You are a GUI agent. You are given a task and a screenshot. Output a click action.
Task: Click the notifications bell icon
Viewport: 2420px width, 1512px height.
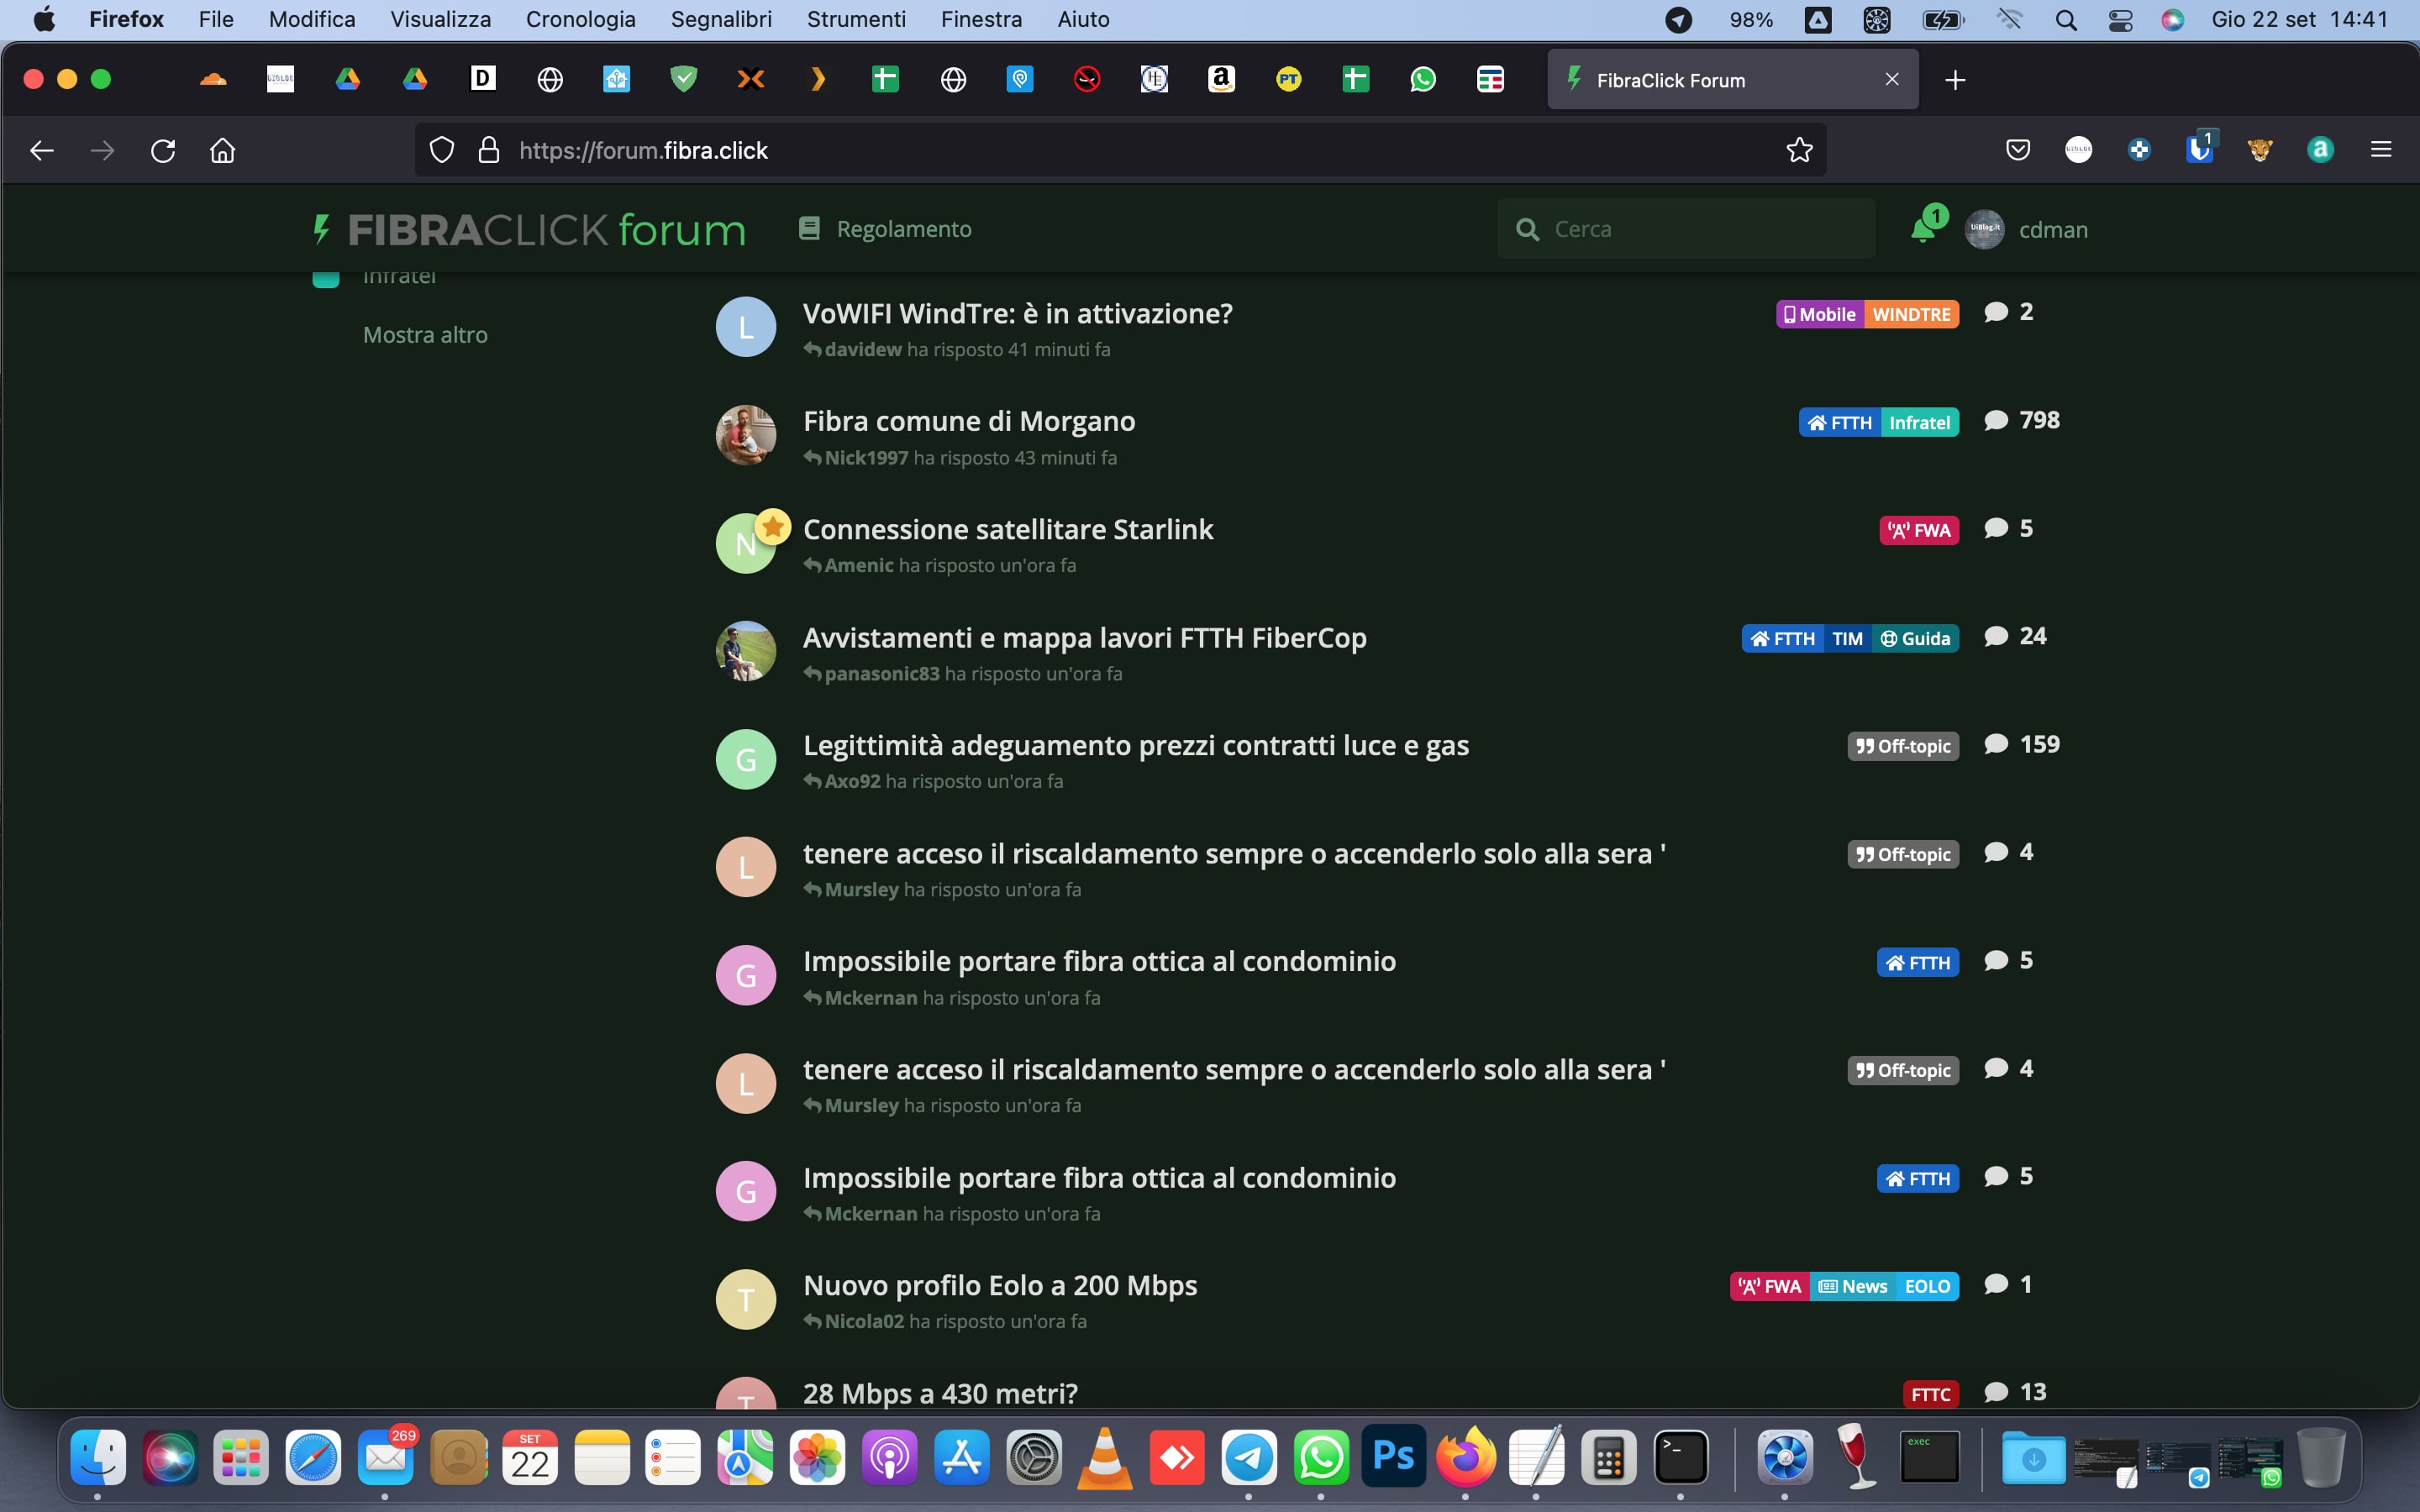pyautogui.click(x=1922, y=229)
